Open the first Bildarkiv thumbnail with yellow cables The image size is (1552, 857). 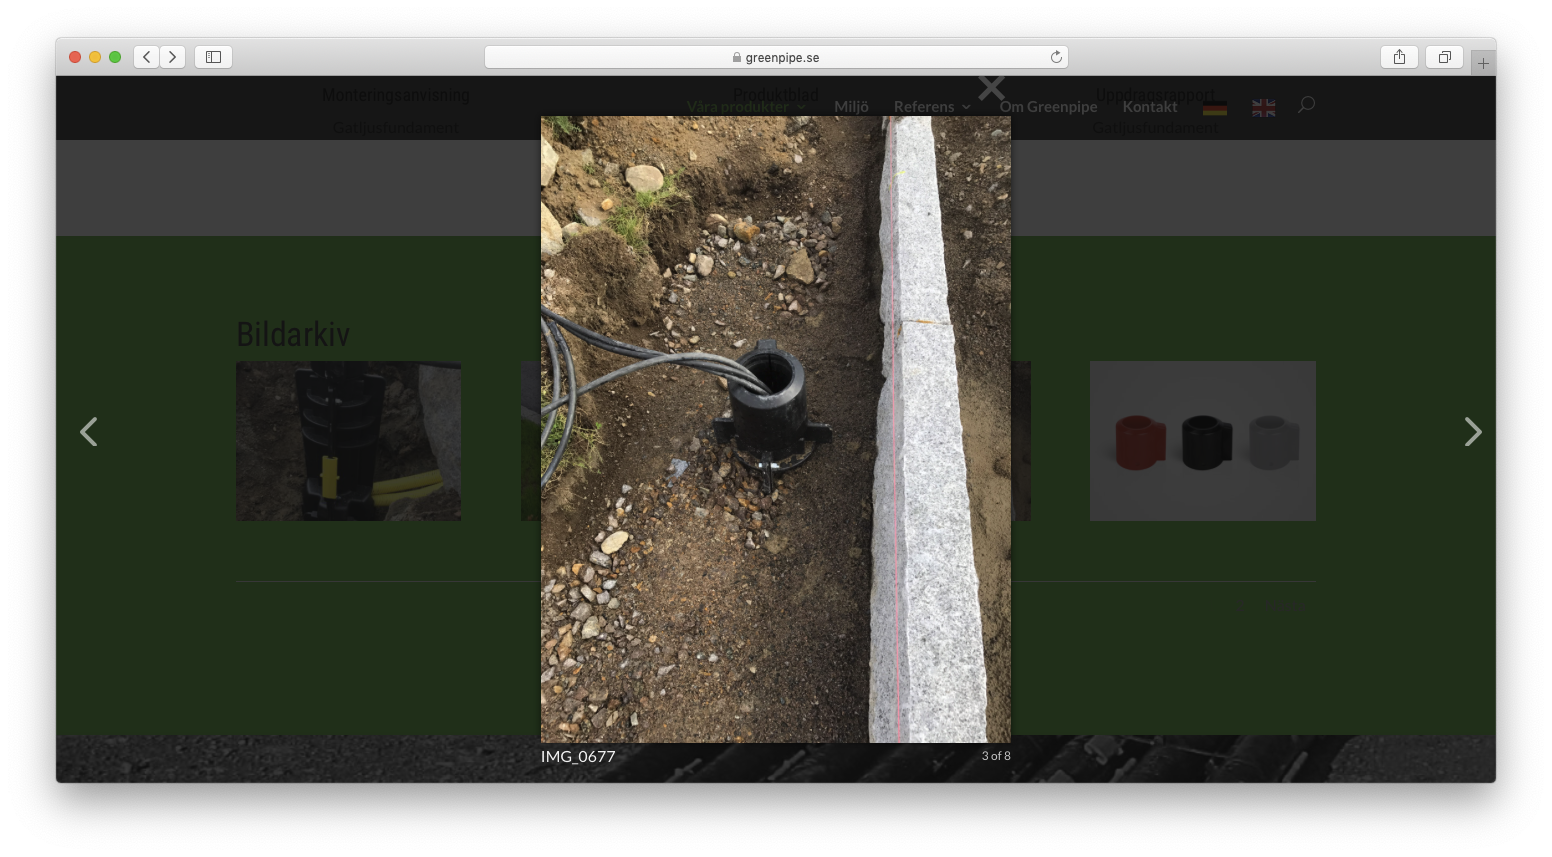(x=349, y=441)
